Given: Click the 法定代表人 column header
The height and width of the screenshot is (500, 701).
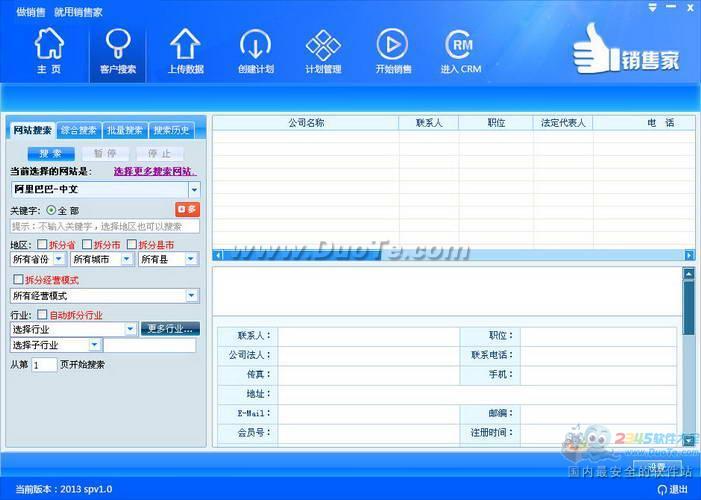Looking at the screenshot, I should coord(563,123).
